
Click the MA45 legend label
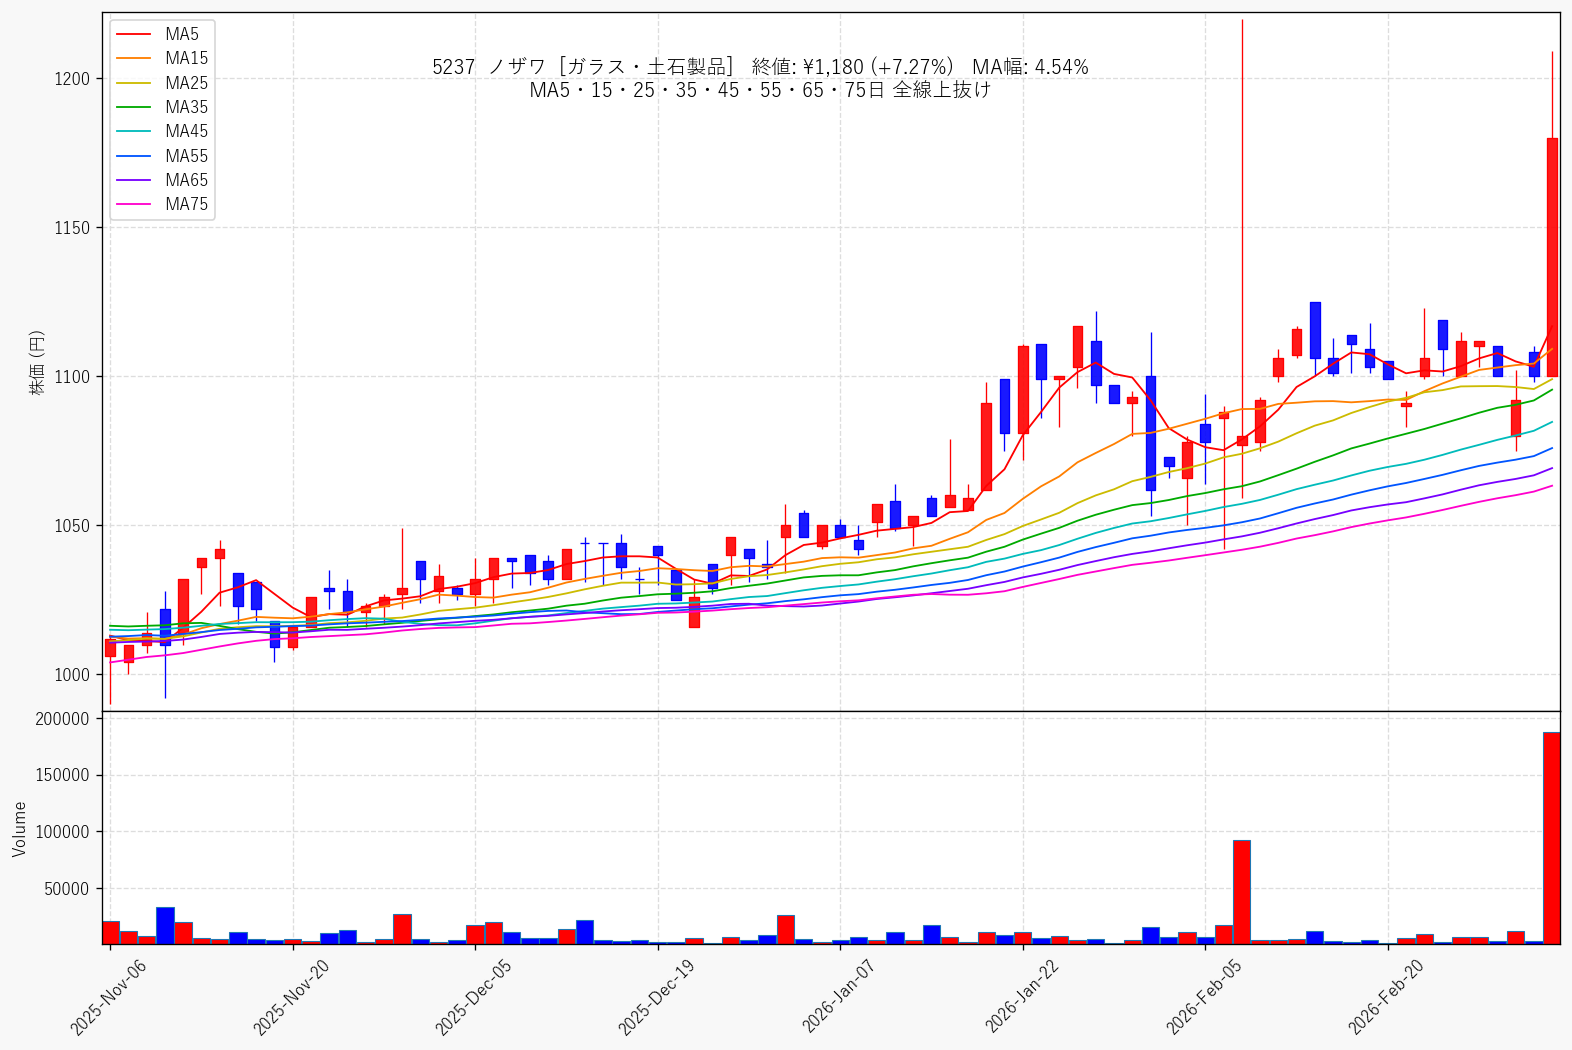coord(187,131)
